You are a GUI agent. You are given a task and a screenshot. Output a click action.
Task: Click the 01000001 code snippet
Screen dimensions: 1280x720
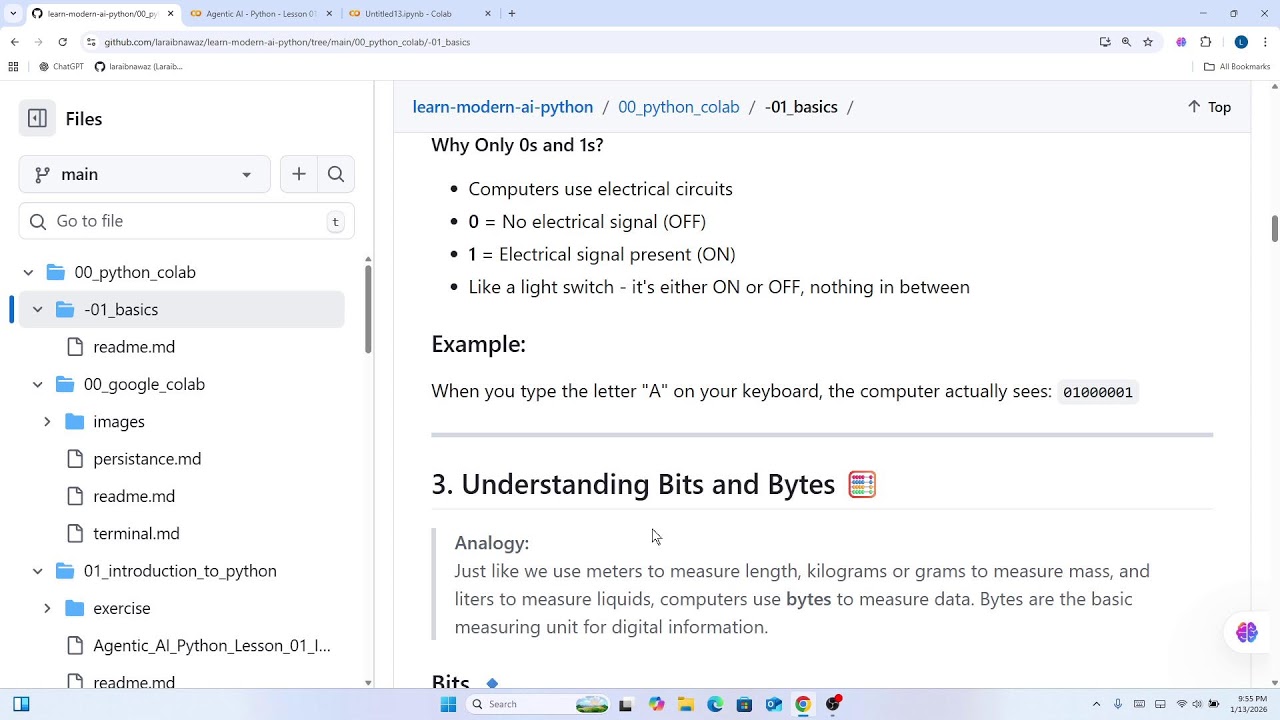(1097, 392)
